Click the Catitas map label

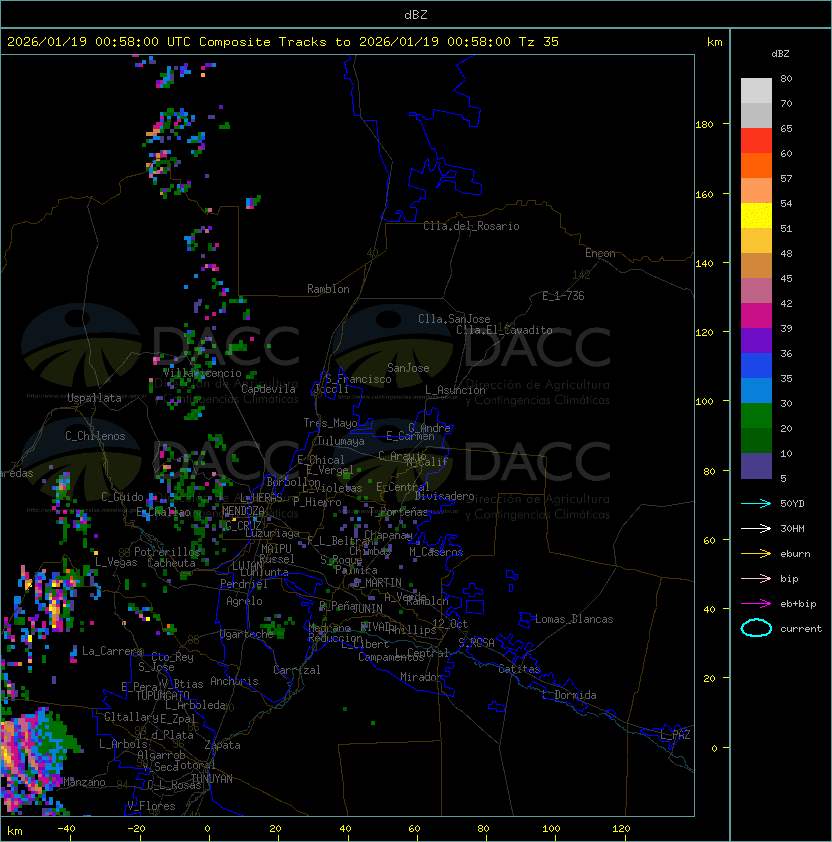[519, 669]
